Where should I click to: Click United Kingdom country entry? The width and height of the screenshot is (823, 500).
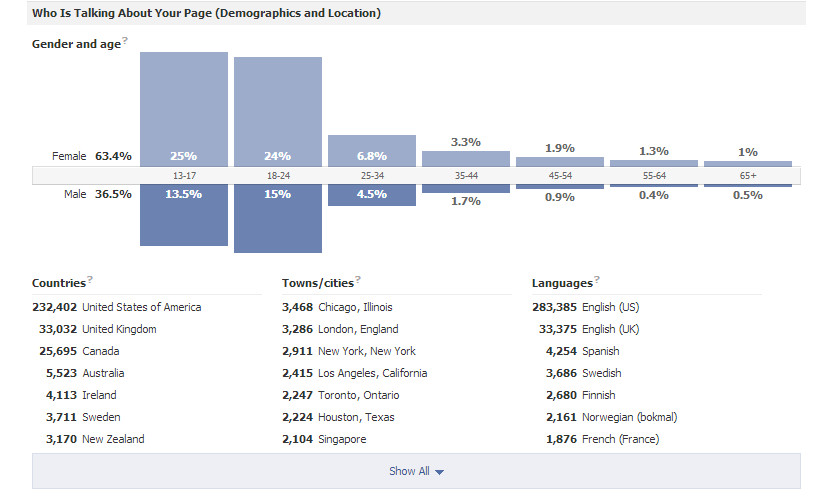tap(119, 329)
